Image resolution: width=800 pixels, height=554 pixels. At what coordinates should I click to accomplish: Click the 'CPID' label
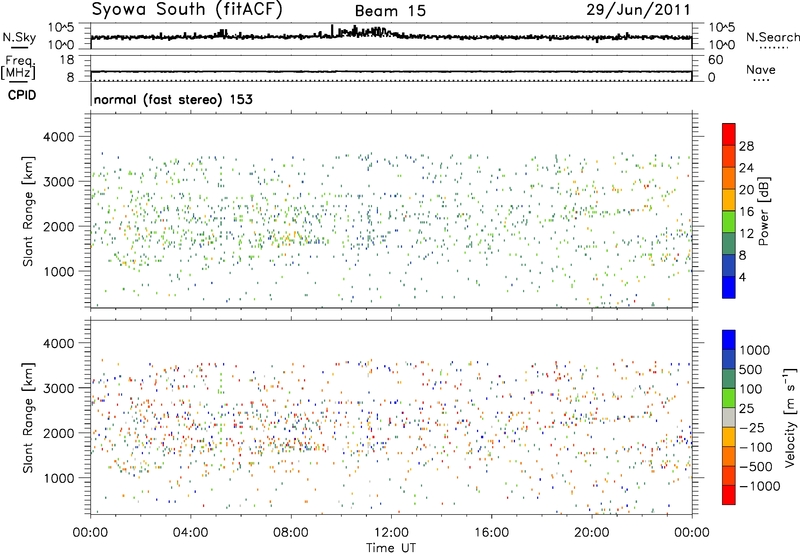pyautogui.click(x=22, y=95)
